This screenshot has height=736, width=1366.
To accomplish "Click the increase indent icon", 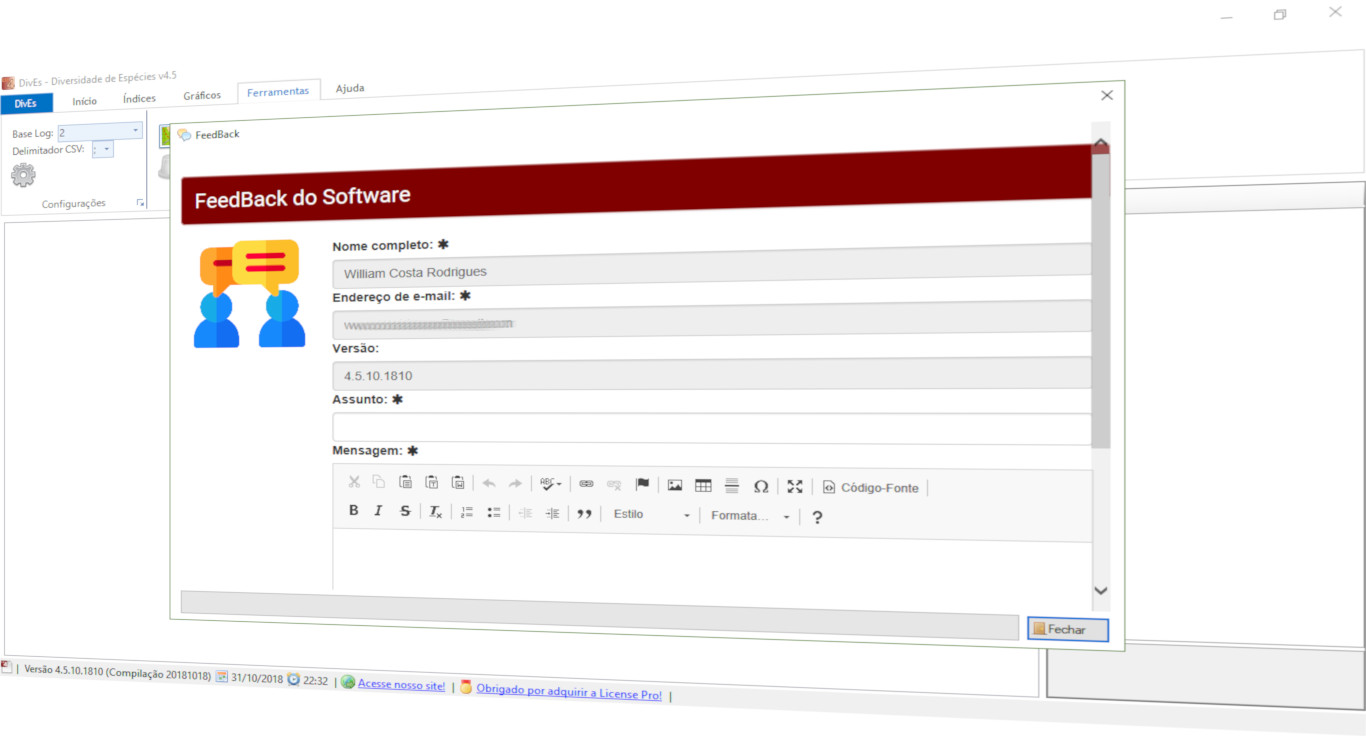I will (x=552, y=513).
